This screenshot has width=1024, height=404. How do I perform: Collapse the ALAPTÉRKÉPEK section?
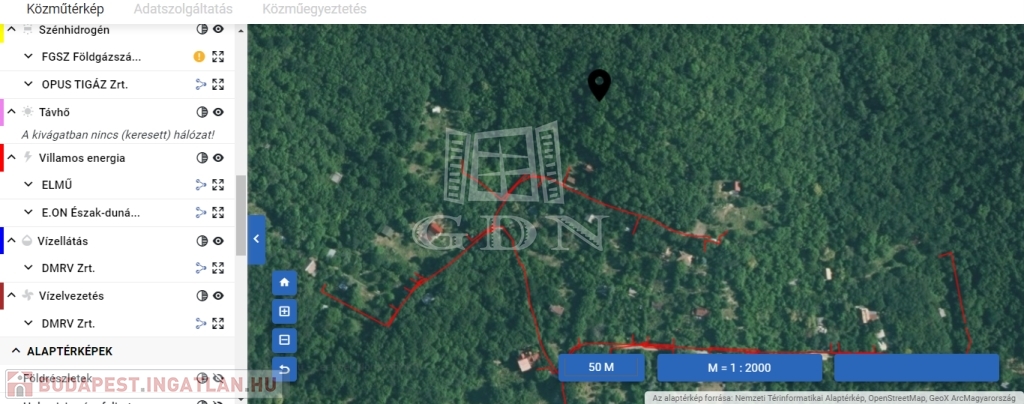(x=16, y=351)
